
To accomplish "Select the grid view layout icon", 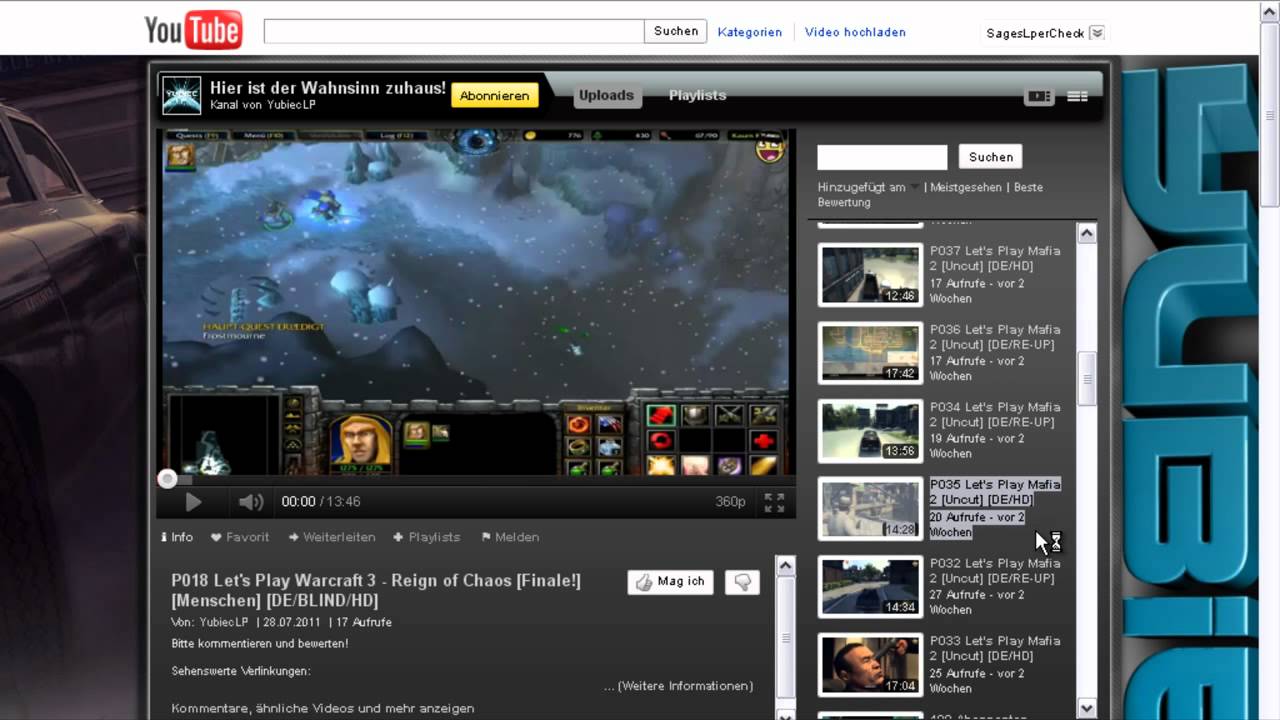I will [1077, 97].
